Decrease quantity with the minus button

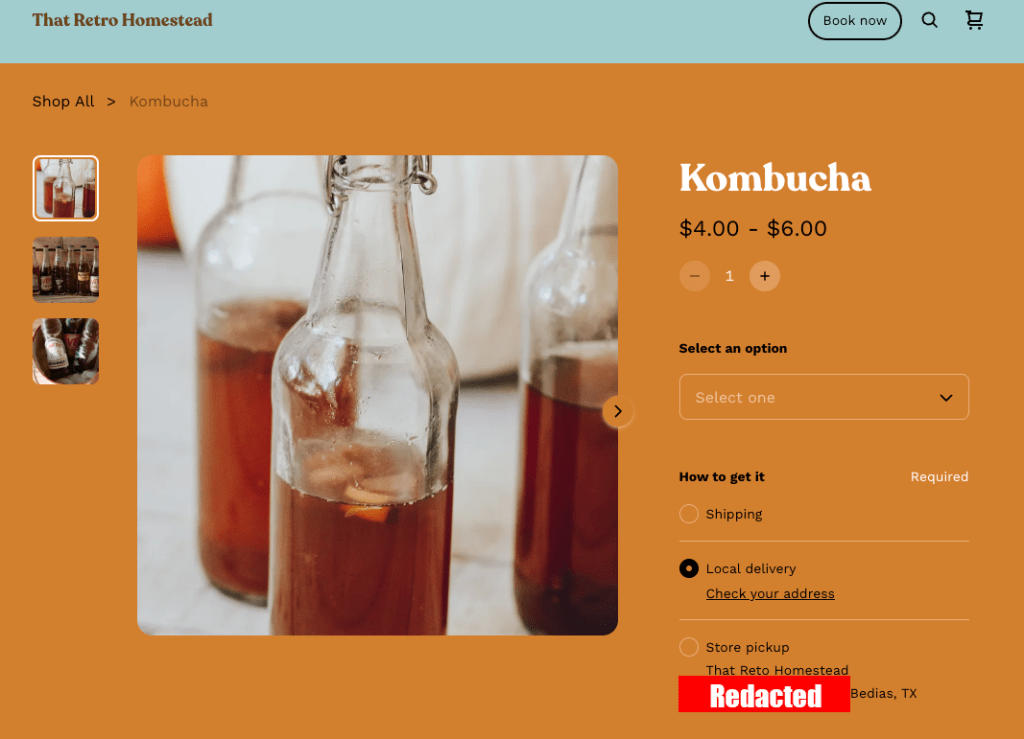[x=694, y=276]
